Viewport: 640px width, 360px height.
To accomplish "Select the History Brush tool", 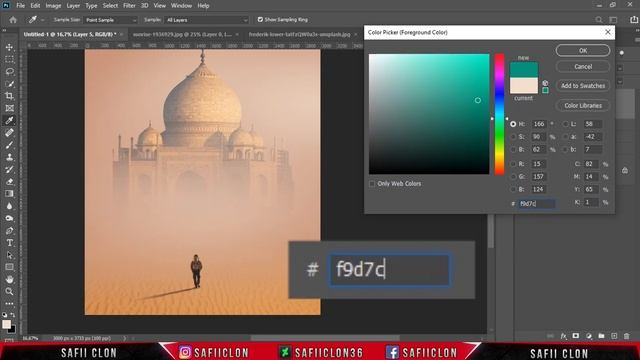I will 9,169.
